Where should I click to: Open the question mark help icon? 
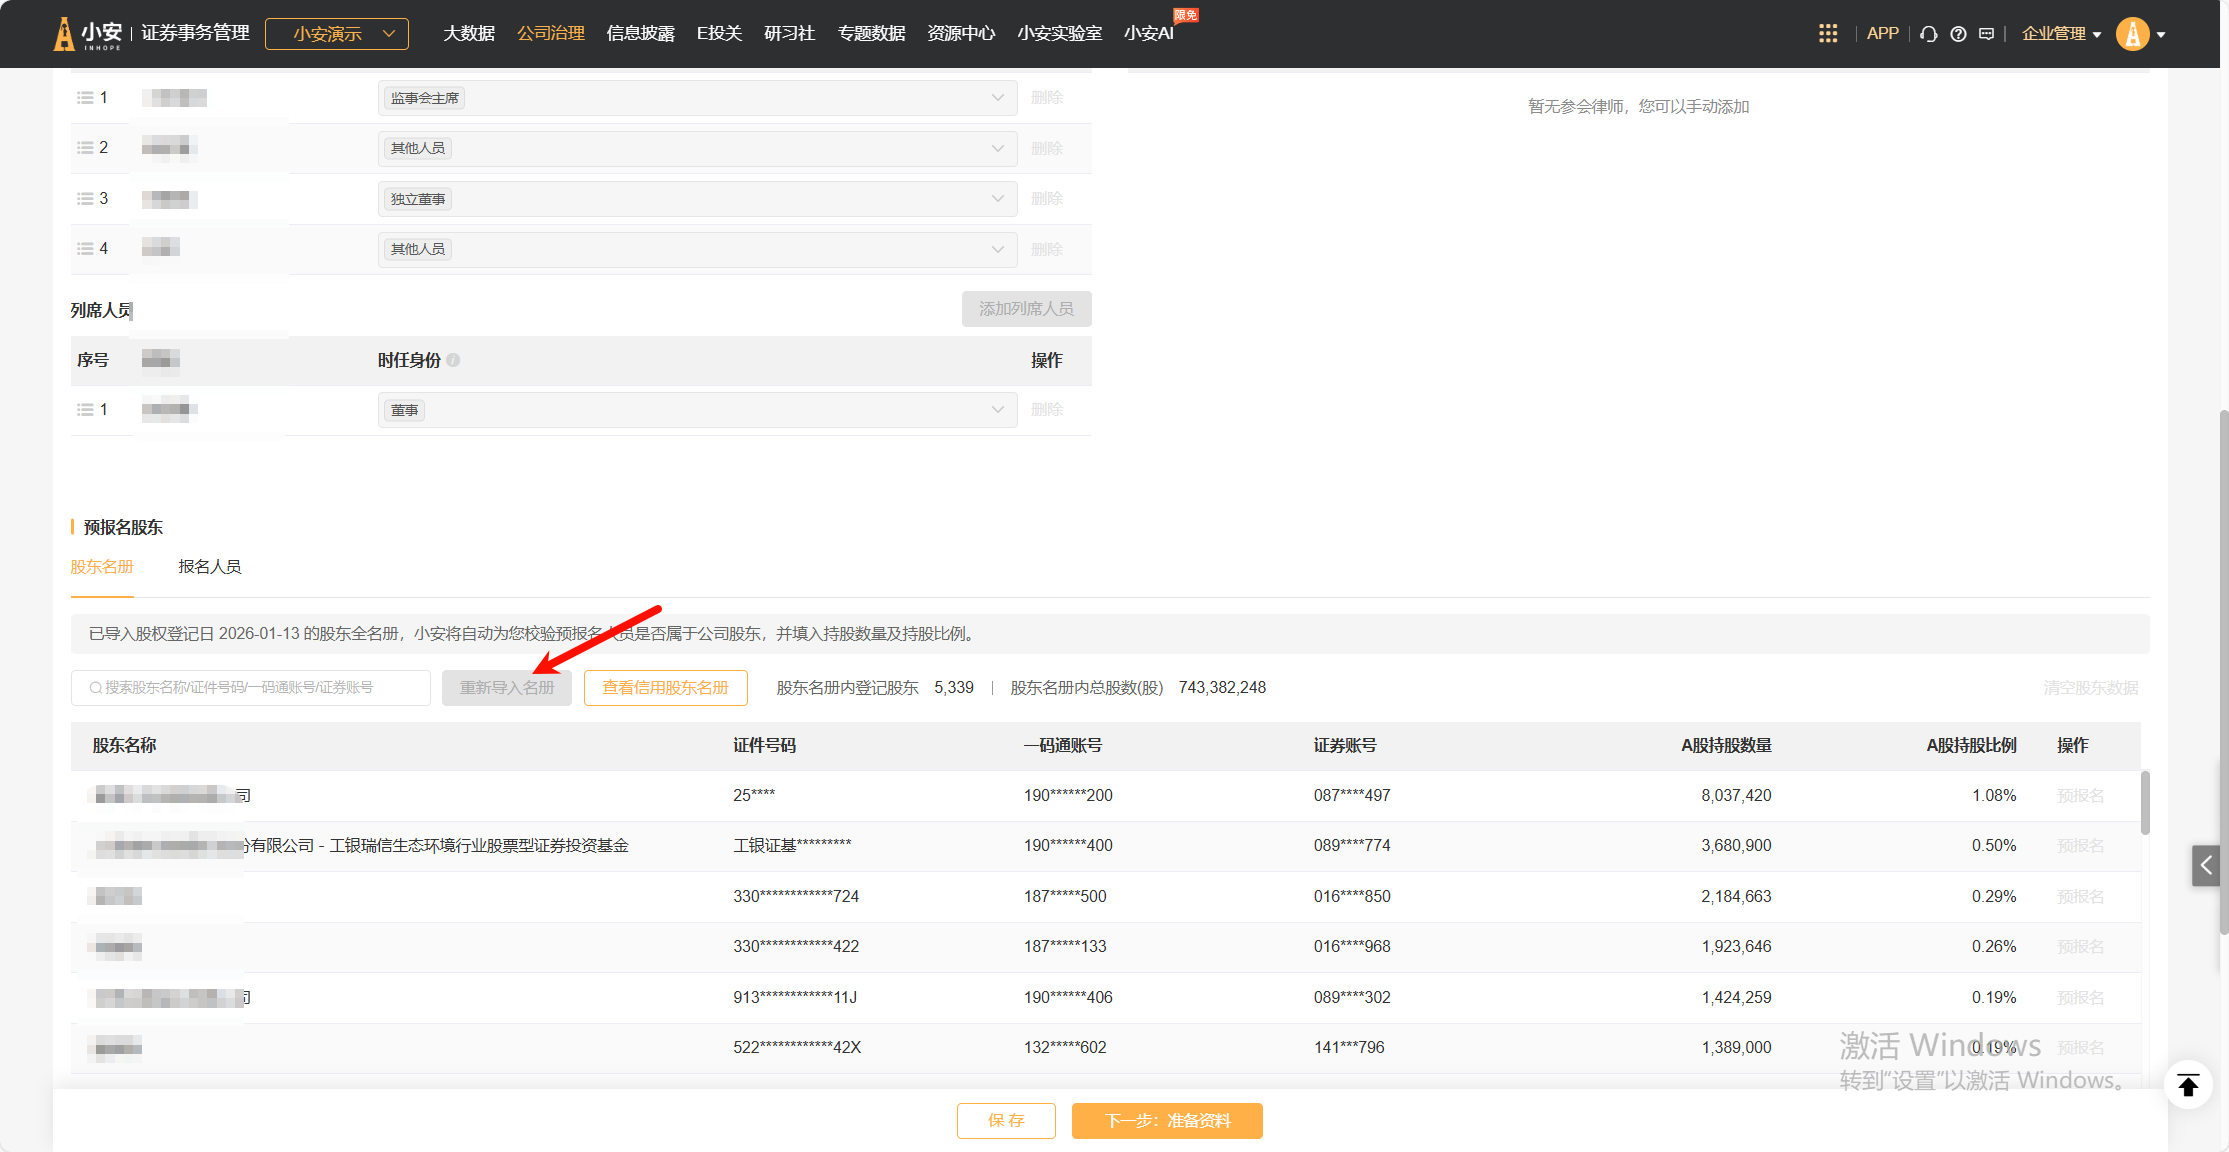1958,34
